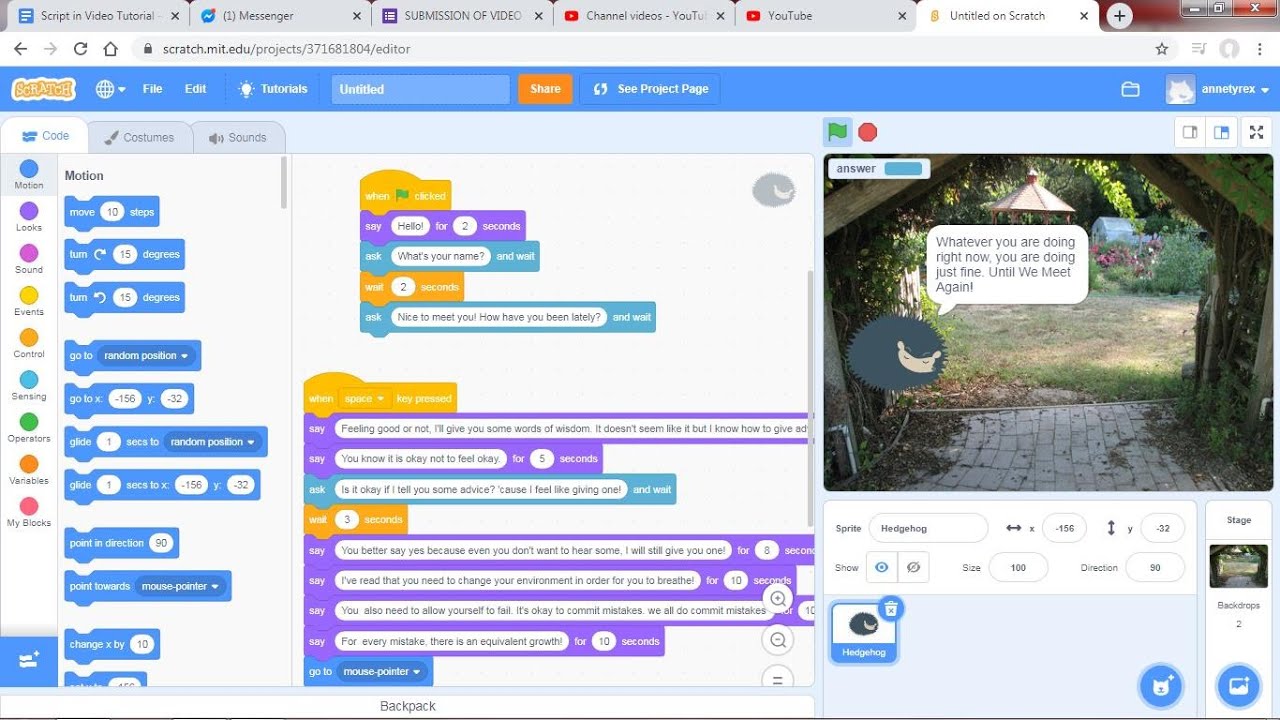
Task: Click the sprite Size field
Action: 1018,567
